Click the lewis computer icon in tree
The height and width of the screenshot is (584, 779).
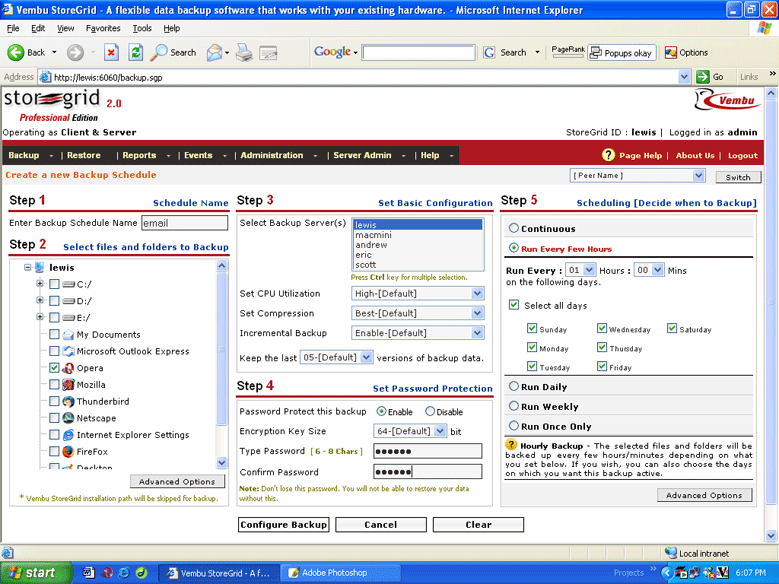click(40, 267)
